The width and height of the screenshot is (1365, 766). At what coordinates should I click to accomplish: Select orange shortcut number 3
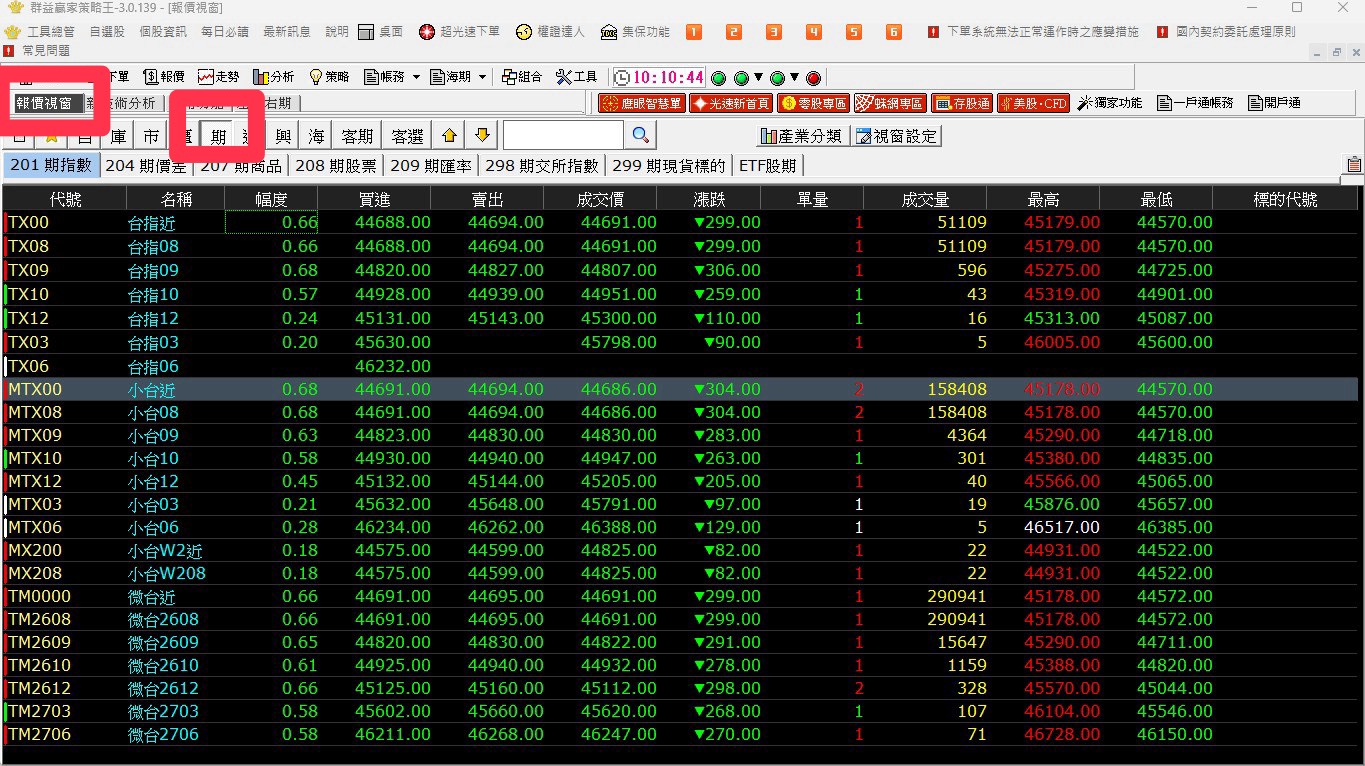coord(774,32)
